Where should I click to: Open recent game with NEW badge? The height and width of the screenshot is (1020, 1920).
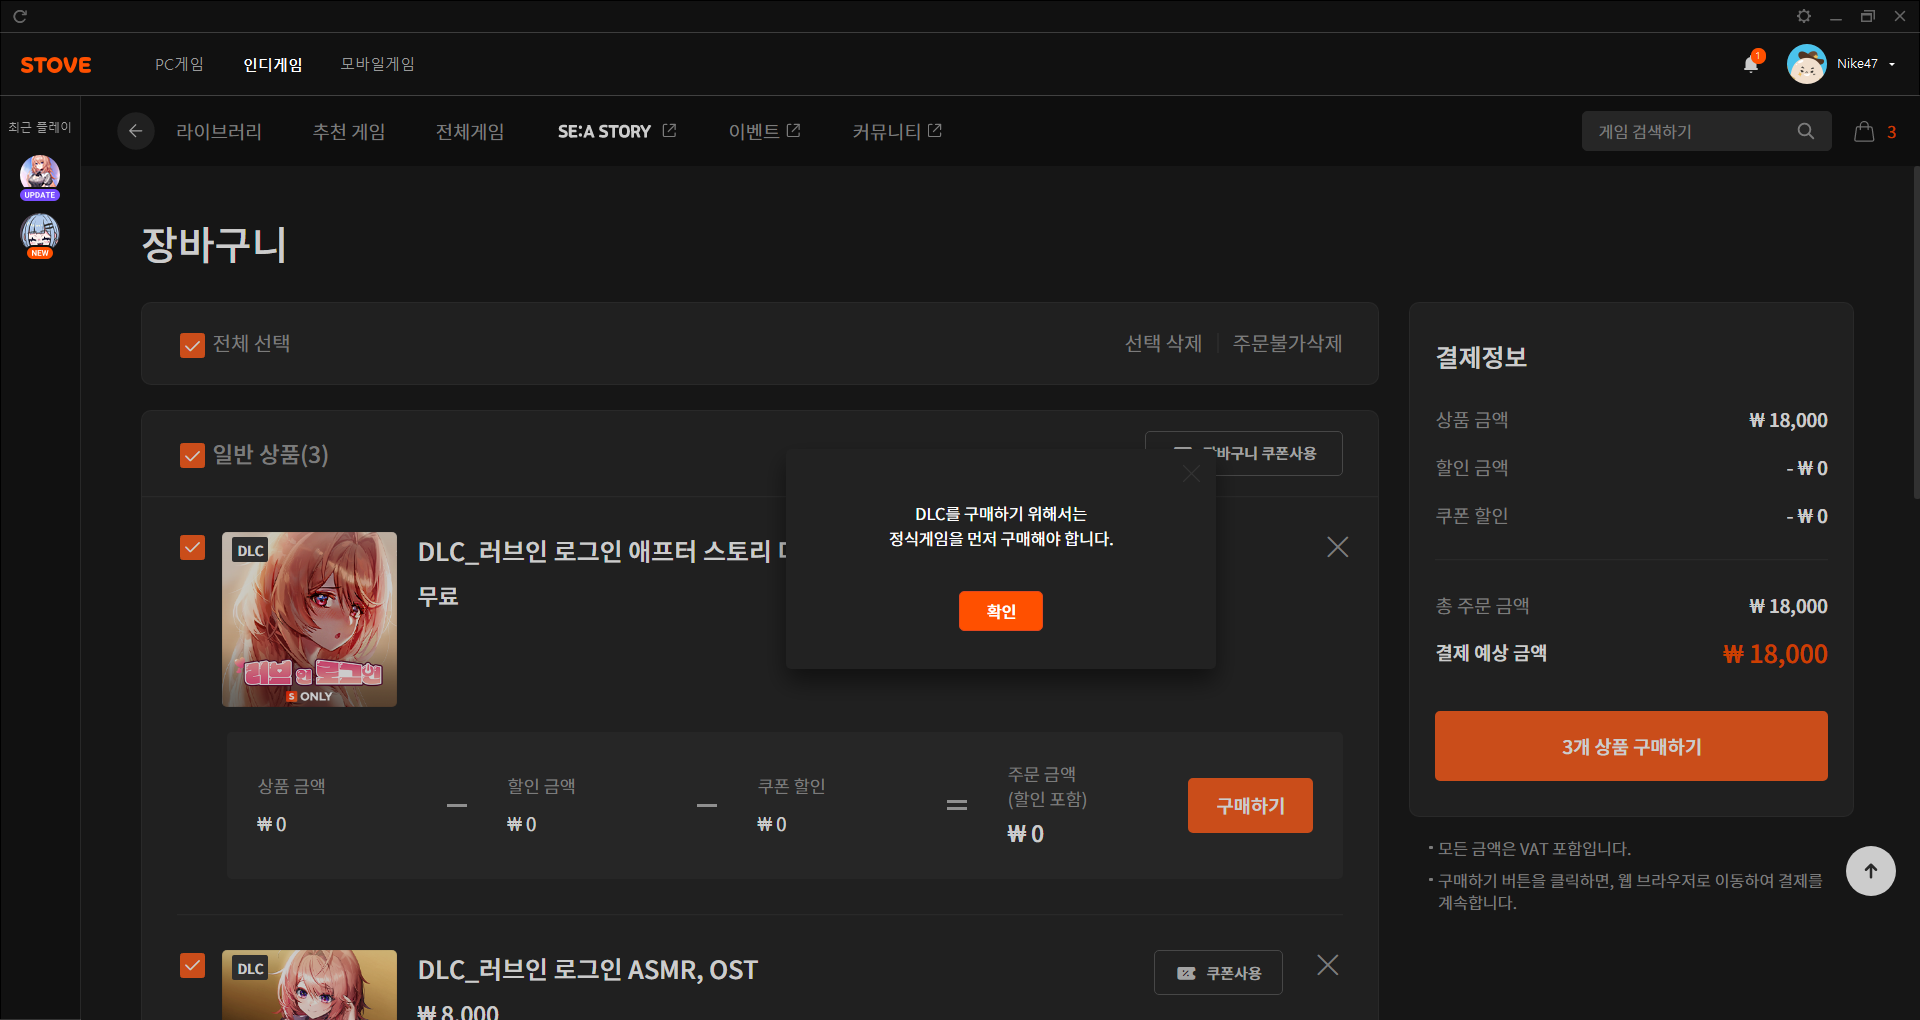[x=40, y=235]
